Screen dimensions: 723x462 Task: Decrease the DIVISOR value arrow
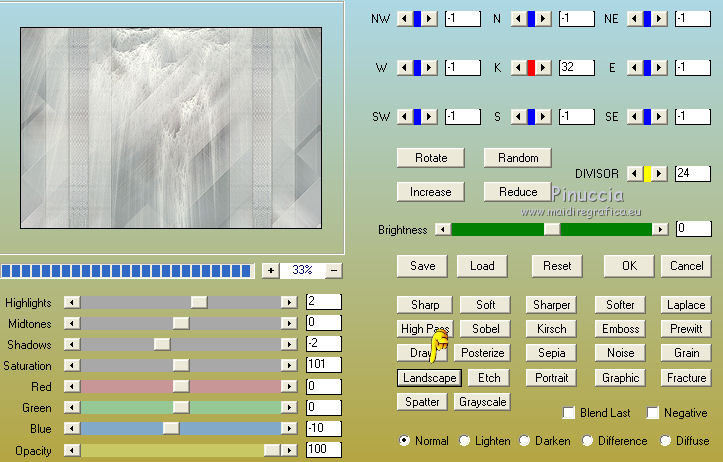[x=635, y=174]
